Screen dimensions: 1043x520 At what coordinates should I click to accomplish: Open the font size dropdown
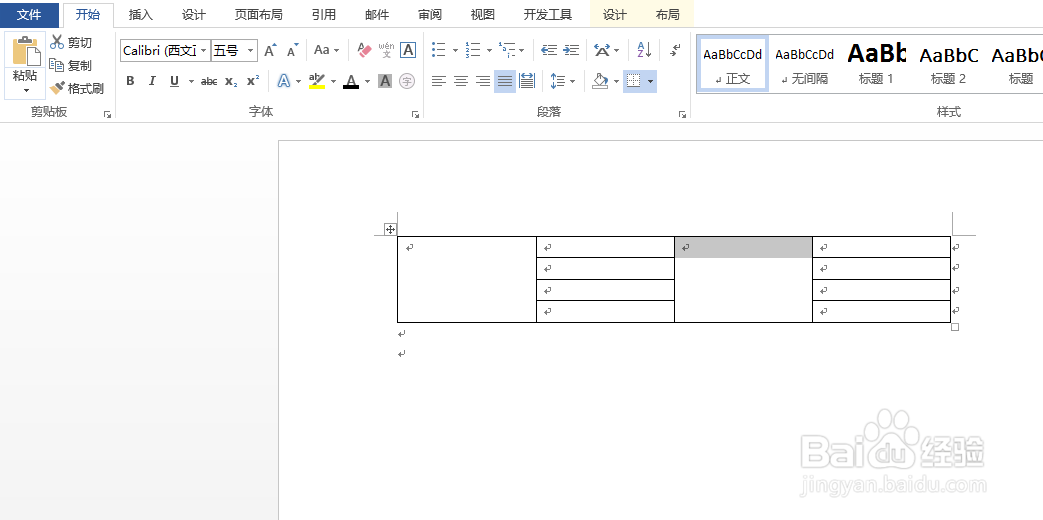coord(250,51)
